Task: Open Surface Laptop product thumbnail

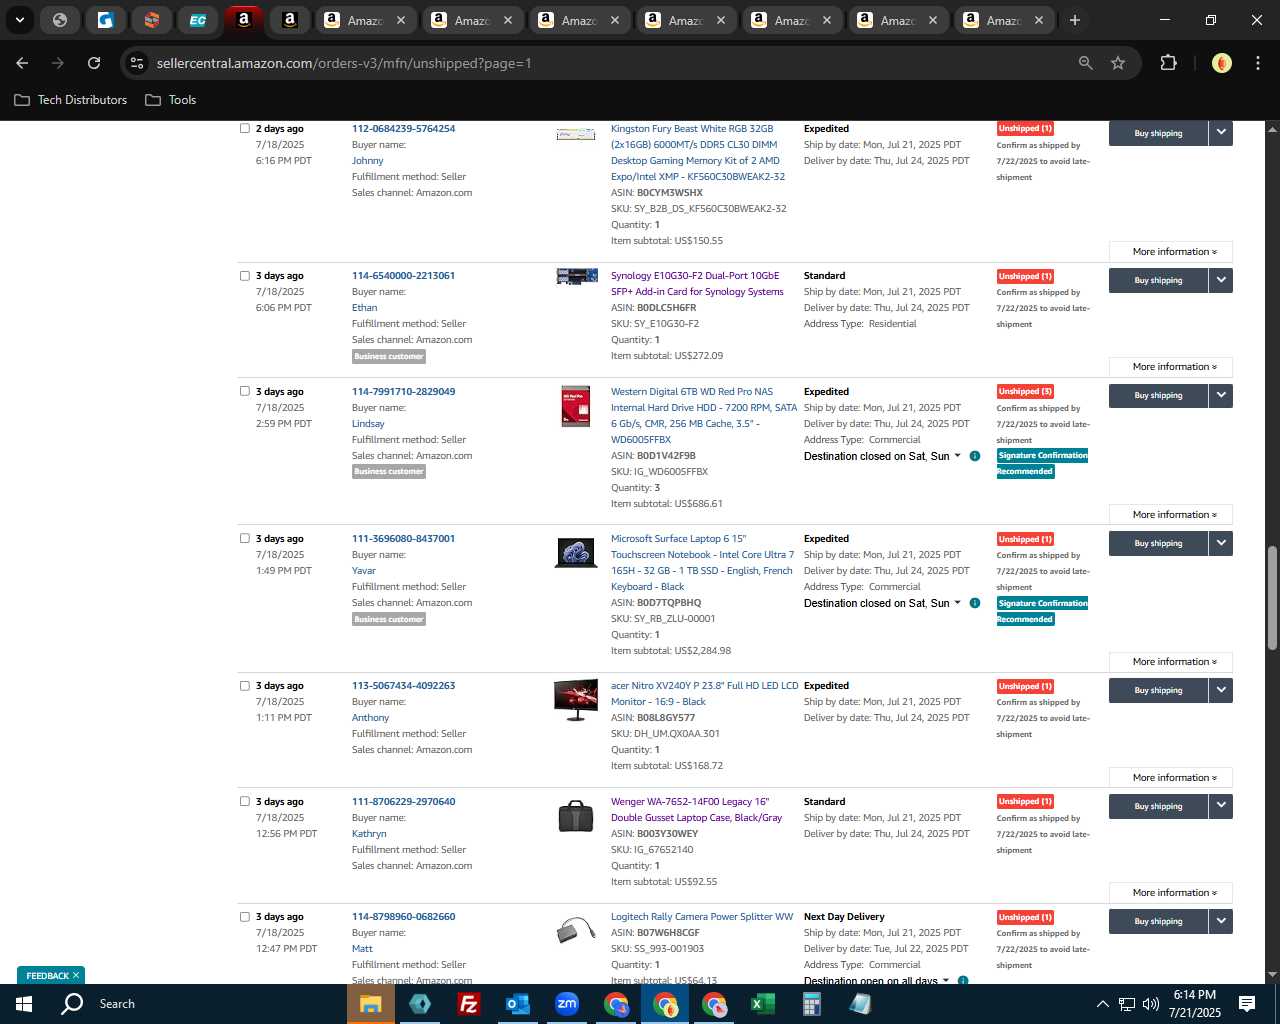Action: tap(576, 552)
